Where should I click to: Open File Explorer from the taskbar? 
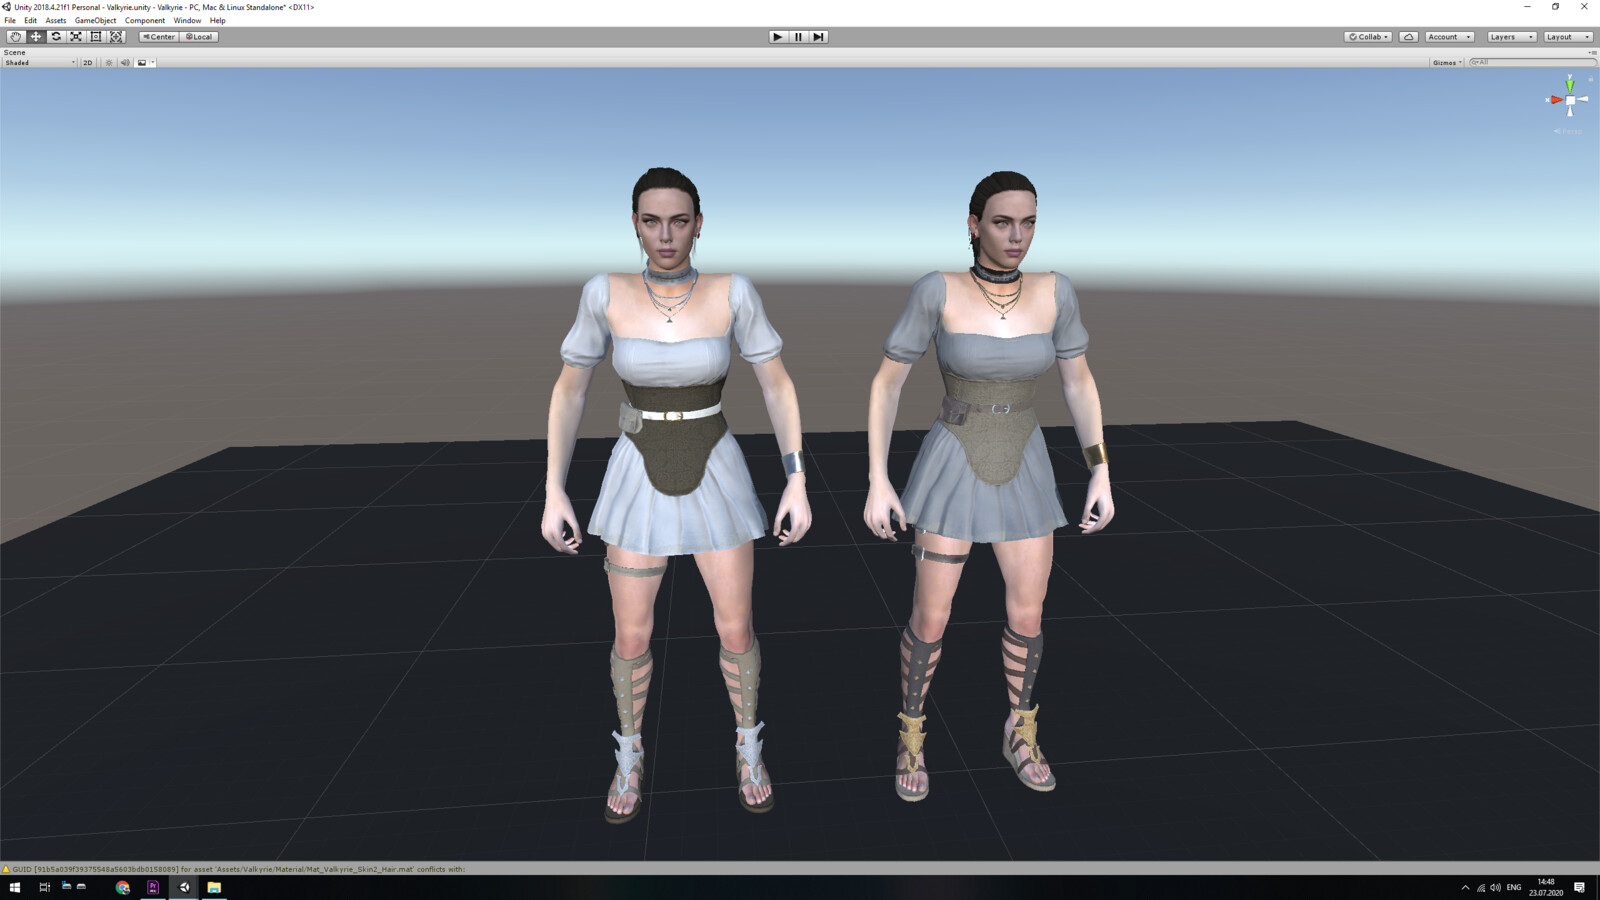(x=214, y=887)
